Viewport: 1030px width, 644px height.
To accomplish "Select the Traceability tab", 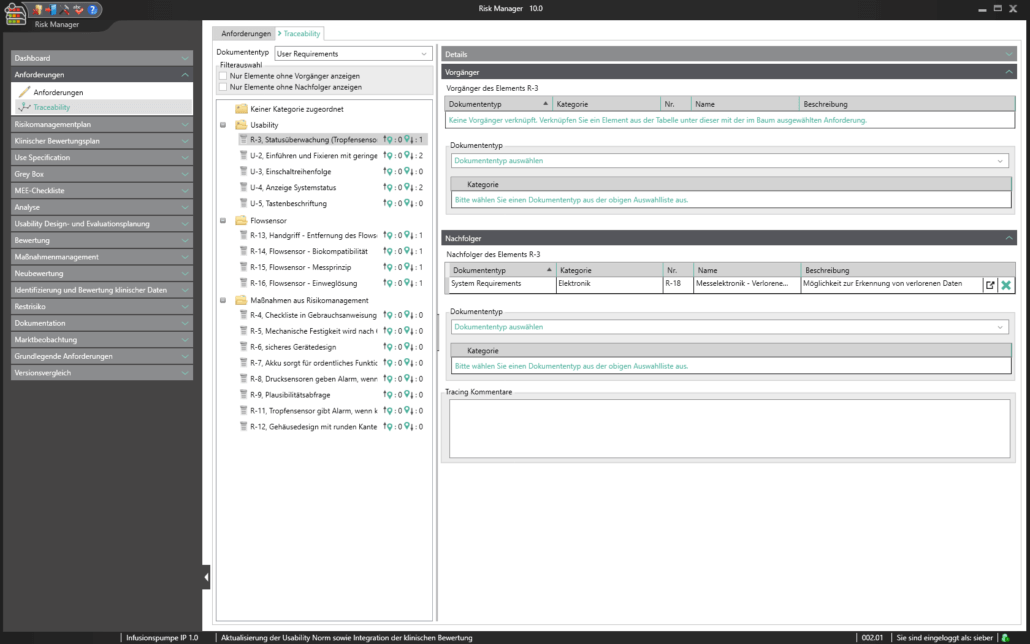I will pos(300,34).
